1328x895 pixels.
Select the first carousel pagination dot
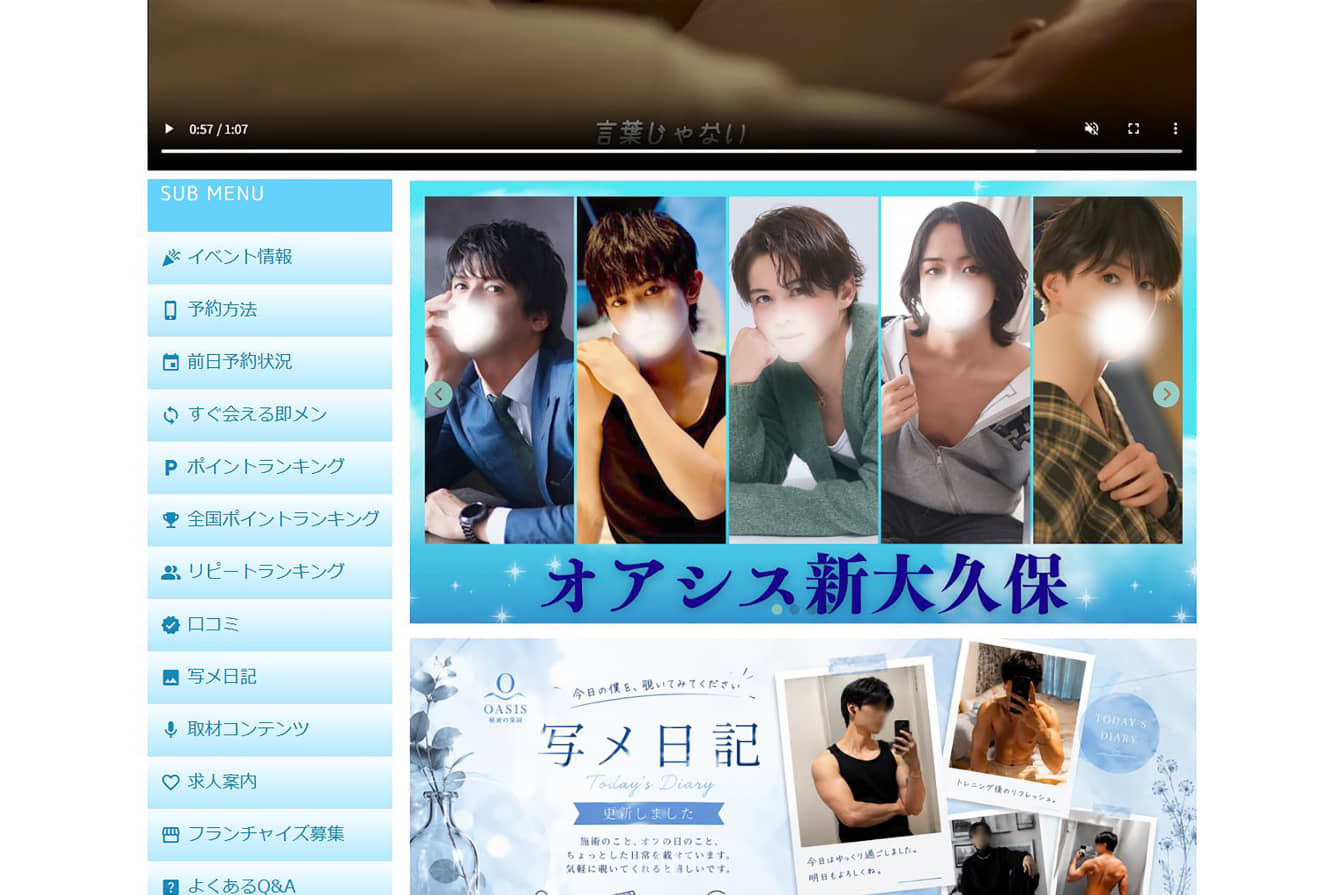coord(777,609)
